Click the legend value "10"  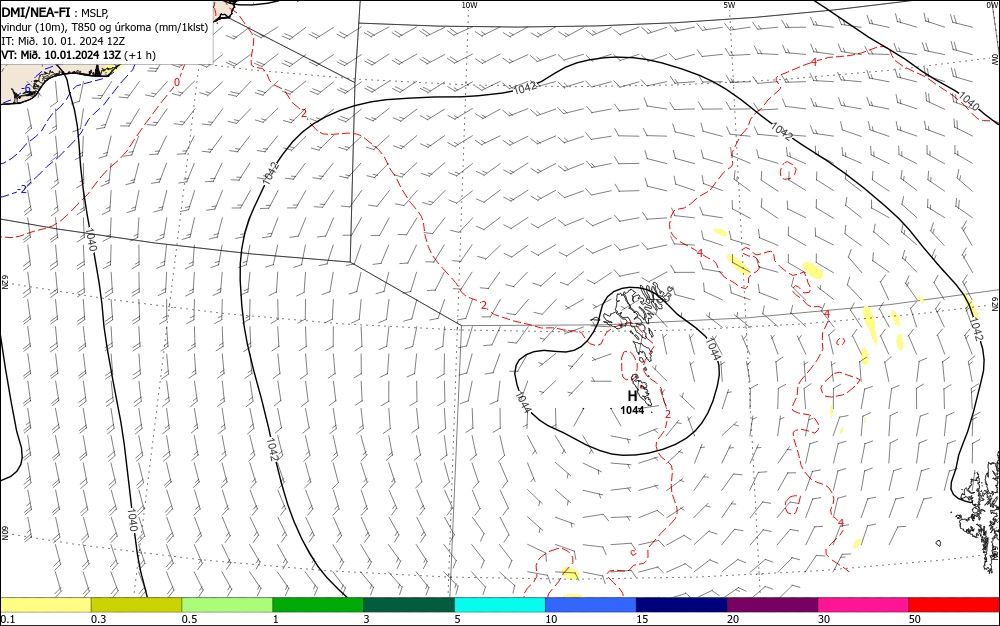551,619
